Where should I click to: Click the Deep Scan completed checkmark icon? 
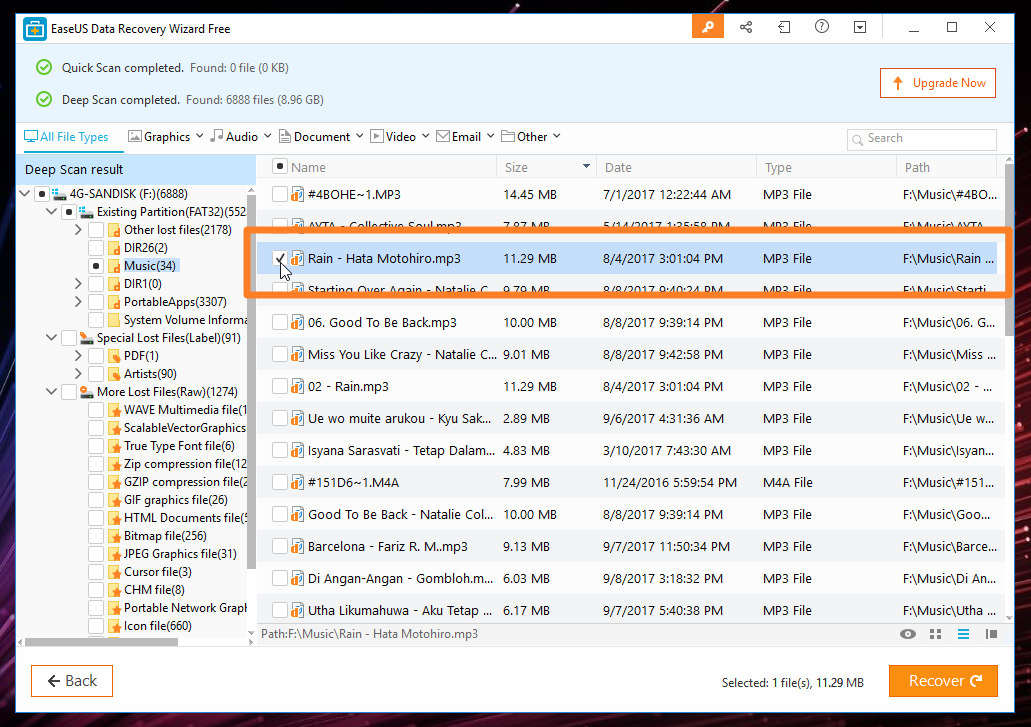pyautogui.click(x=44, y=99)
